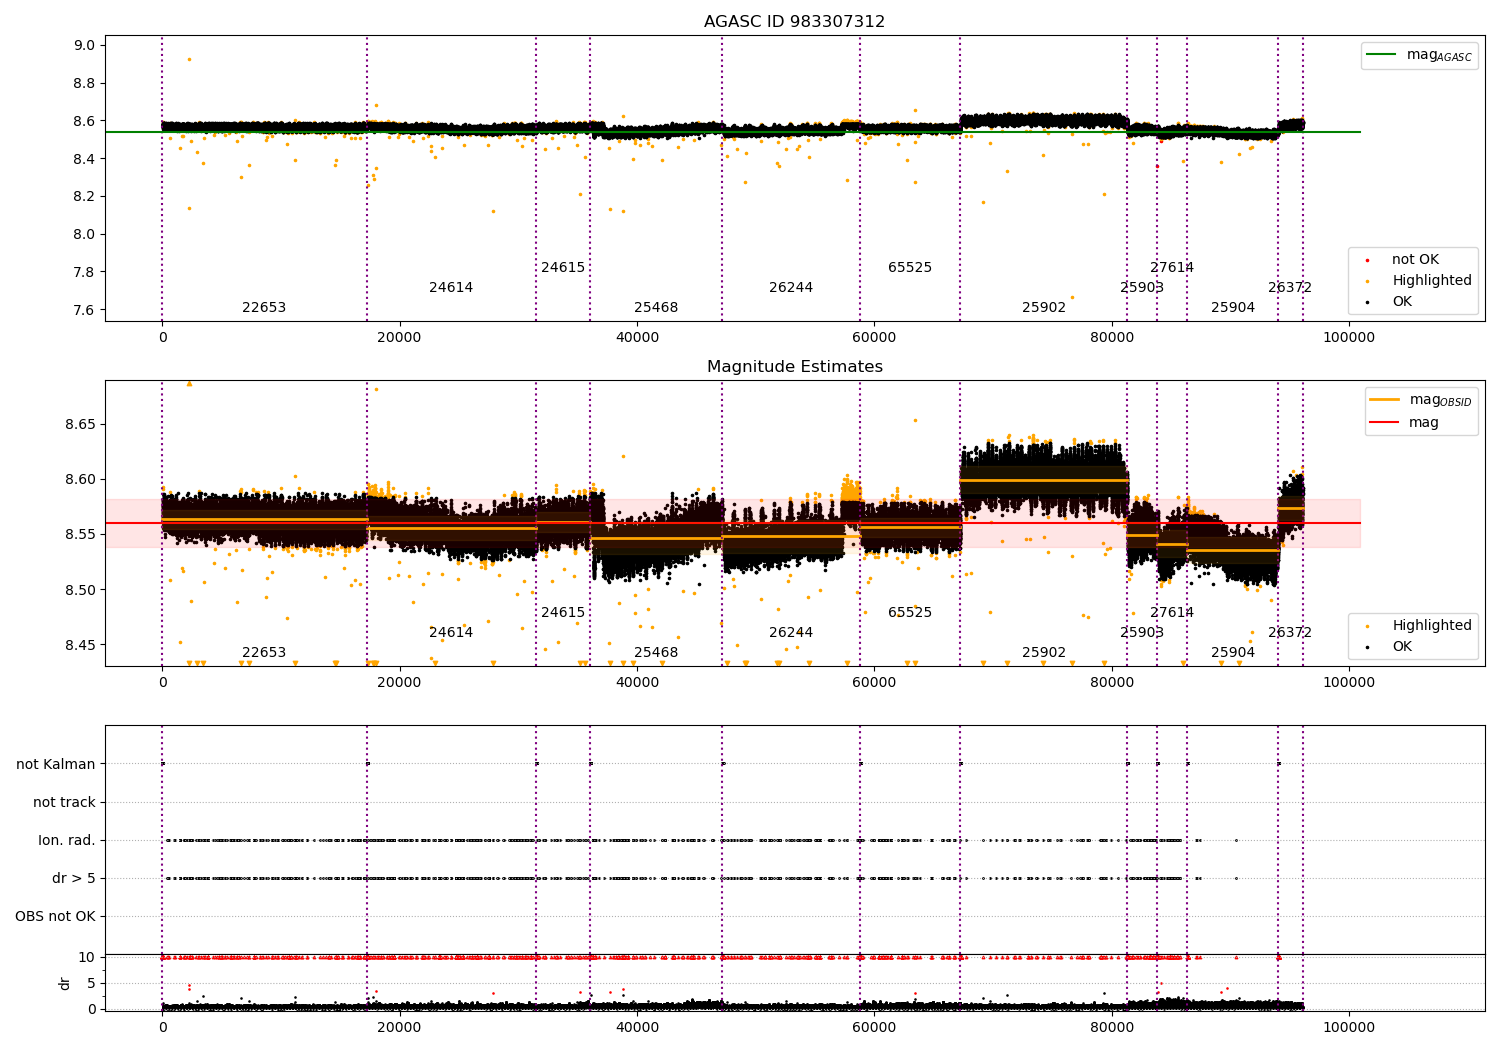Click the 7.6 y-axis tick label
1500x1050 pixels.
coord(85,311)
